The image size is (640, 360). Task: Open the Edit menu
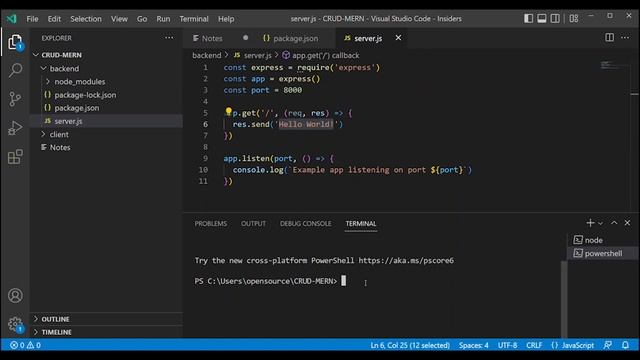click(x=54, y=19)
